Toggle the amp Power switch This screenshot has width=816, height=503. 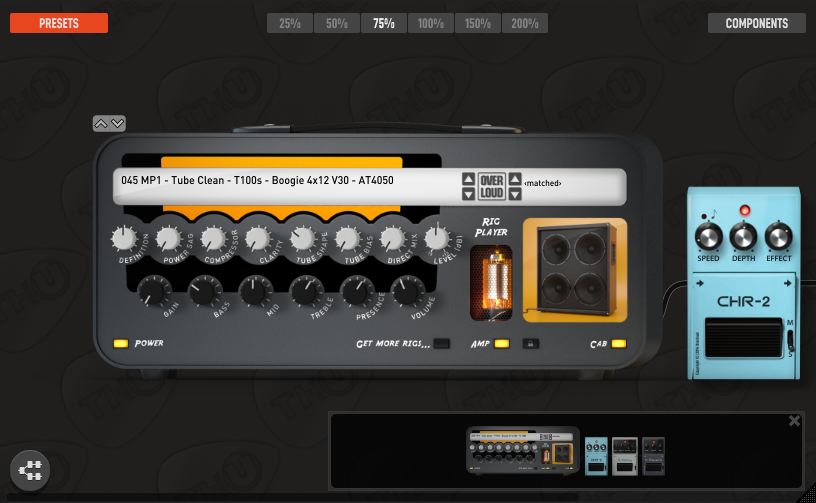click(x=121, y=343)
